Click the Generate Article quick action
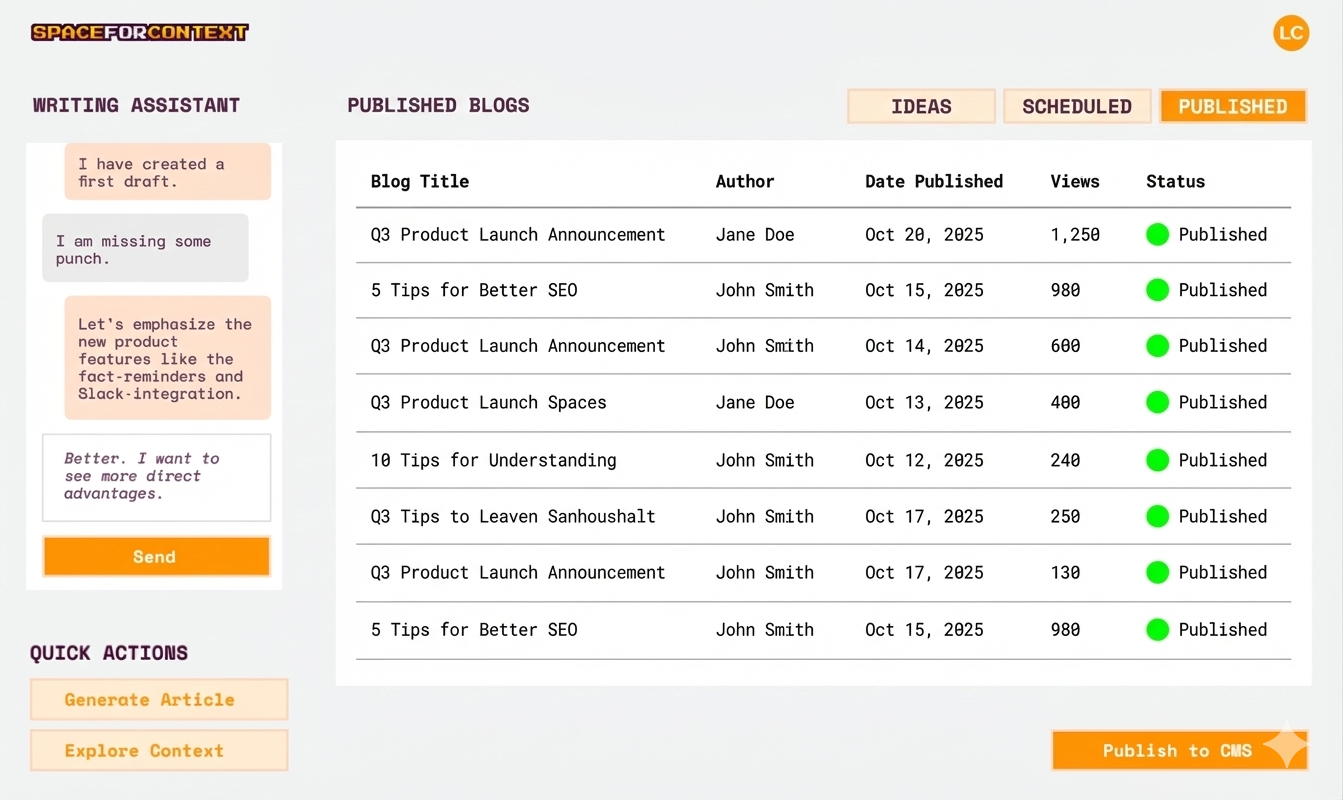Viewport: 1343px width, 800px height. pyautogui.click(x=158, y=699)
